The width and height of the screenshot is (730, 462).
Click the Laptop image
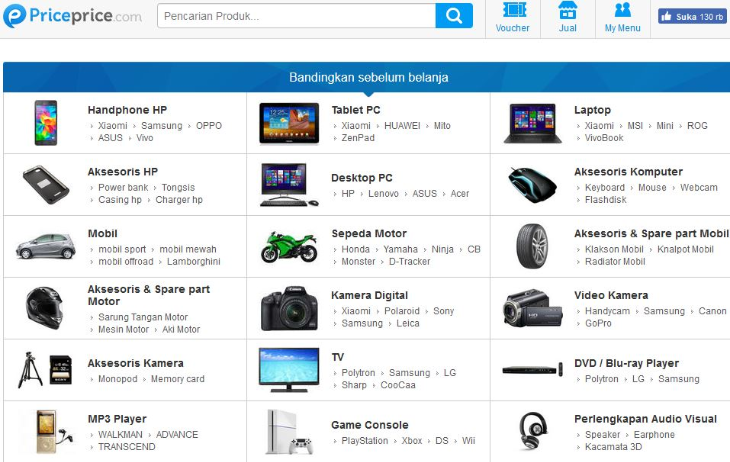tap(533, 123)
